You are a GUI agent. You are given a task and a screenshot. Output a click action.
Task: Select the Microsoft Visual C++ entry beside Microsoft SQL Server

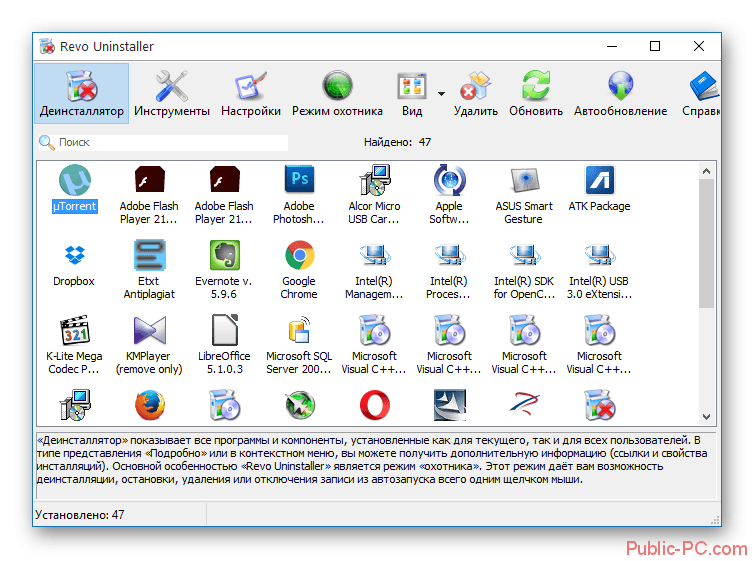pyautogui.click(x=374, y=345)
